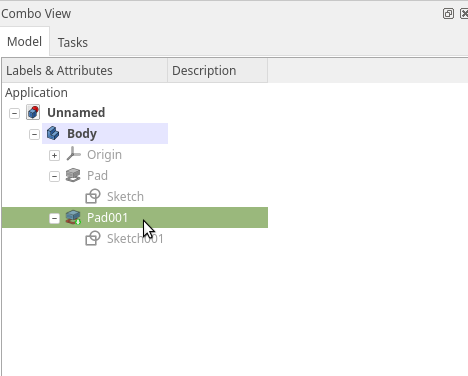Collapse the Unnamed document node
468x376 pixels.
tap(14, 113)
